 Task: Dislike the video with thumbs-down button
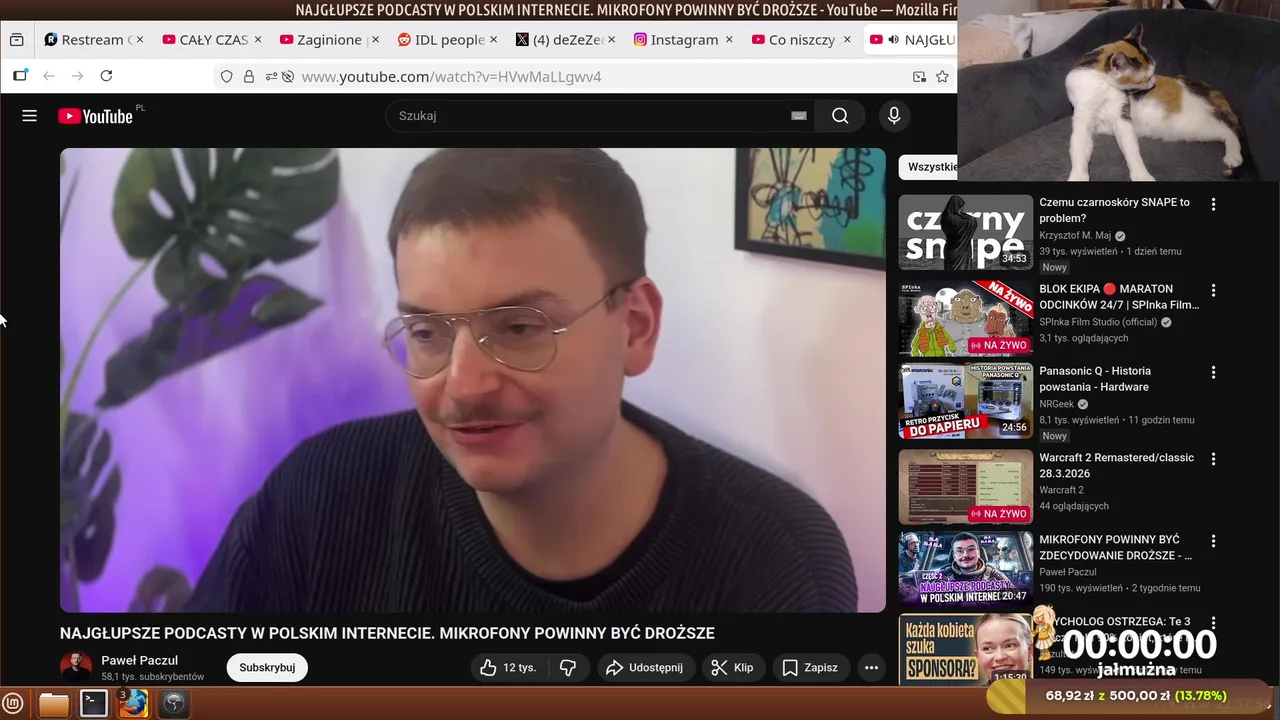point(568,668)
